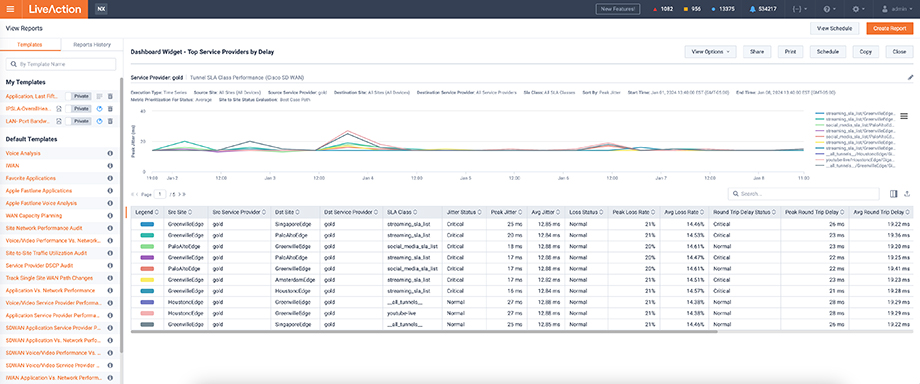920x384 pixels.
Task: Show info for Voice Analysis template
Action: tap(110, 153)
